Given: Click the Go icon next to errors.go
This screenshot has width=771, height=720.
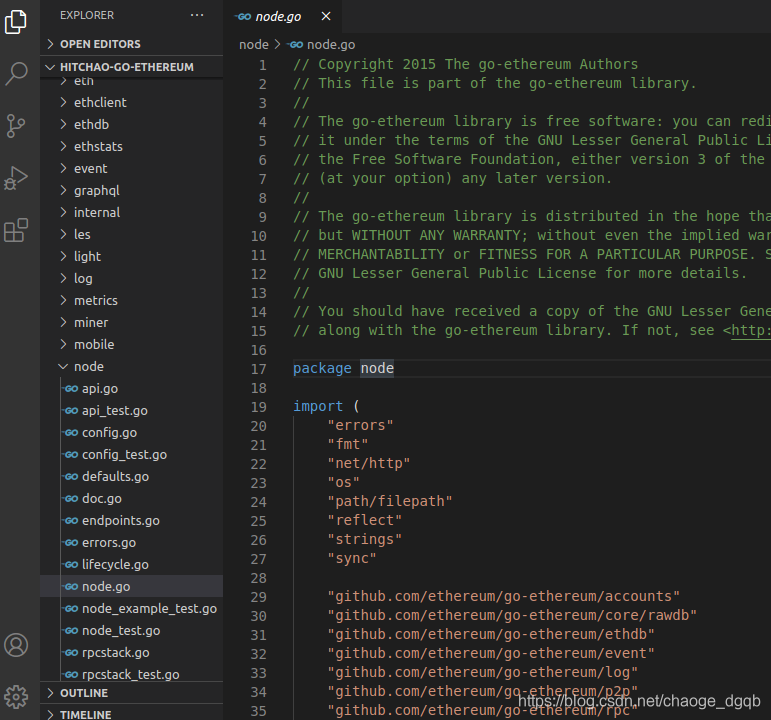Looking at the screenshot, I should click(71, 542).
